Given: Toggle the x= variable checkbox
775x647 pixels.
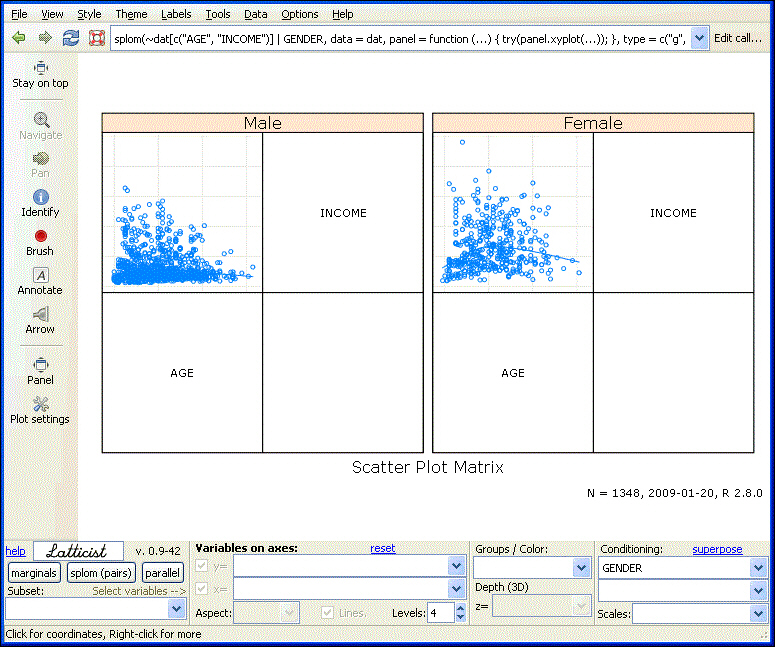Looking at the screenshot, I should click(202, 588).
